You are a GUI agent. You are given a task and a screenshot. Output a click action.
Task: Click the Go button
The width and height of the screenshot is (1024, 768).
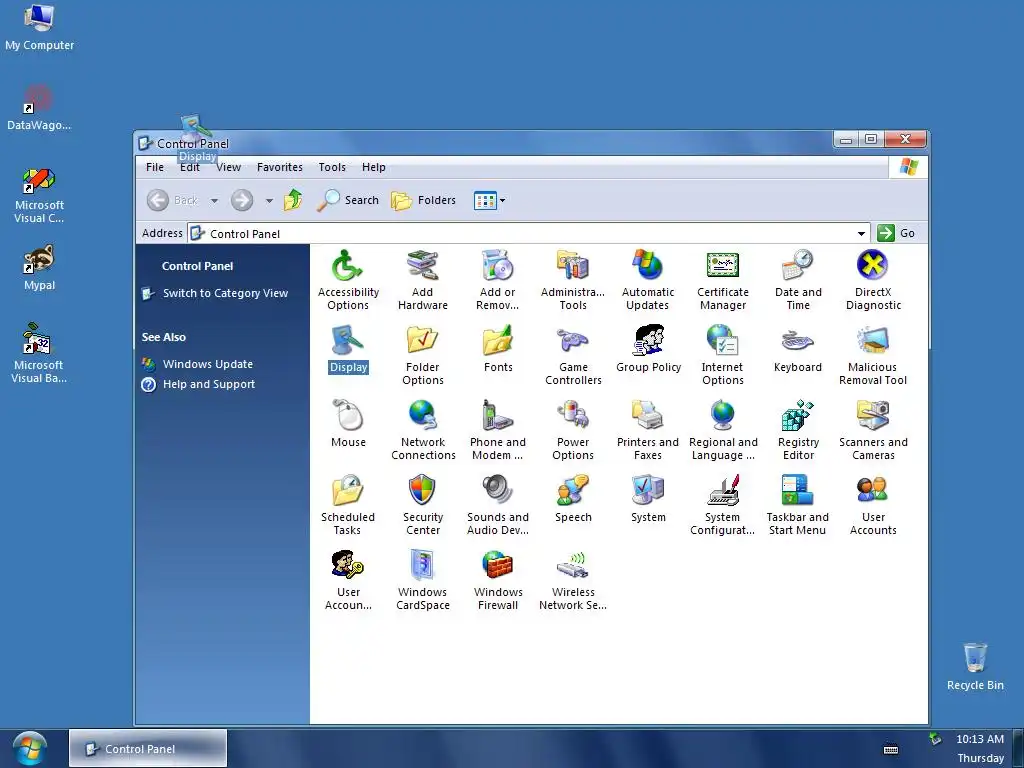click(x=896, y=233)
